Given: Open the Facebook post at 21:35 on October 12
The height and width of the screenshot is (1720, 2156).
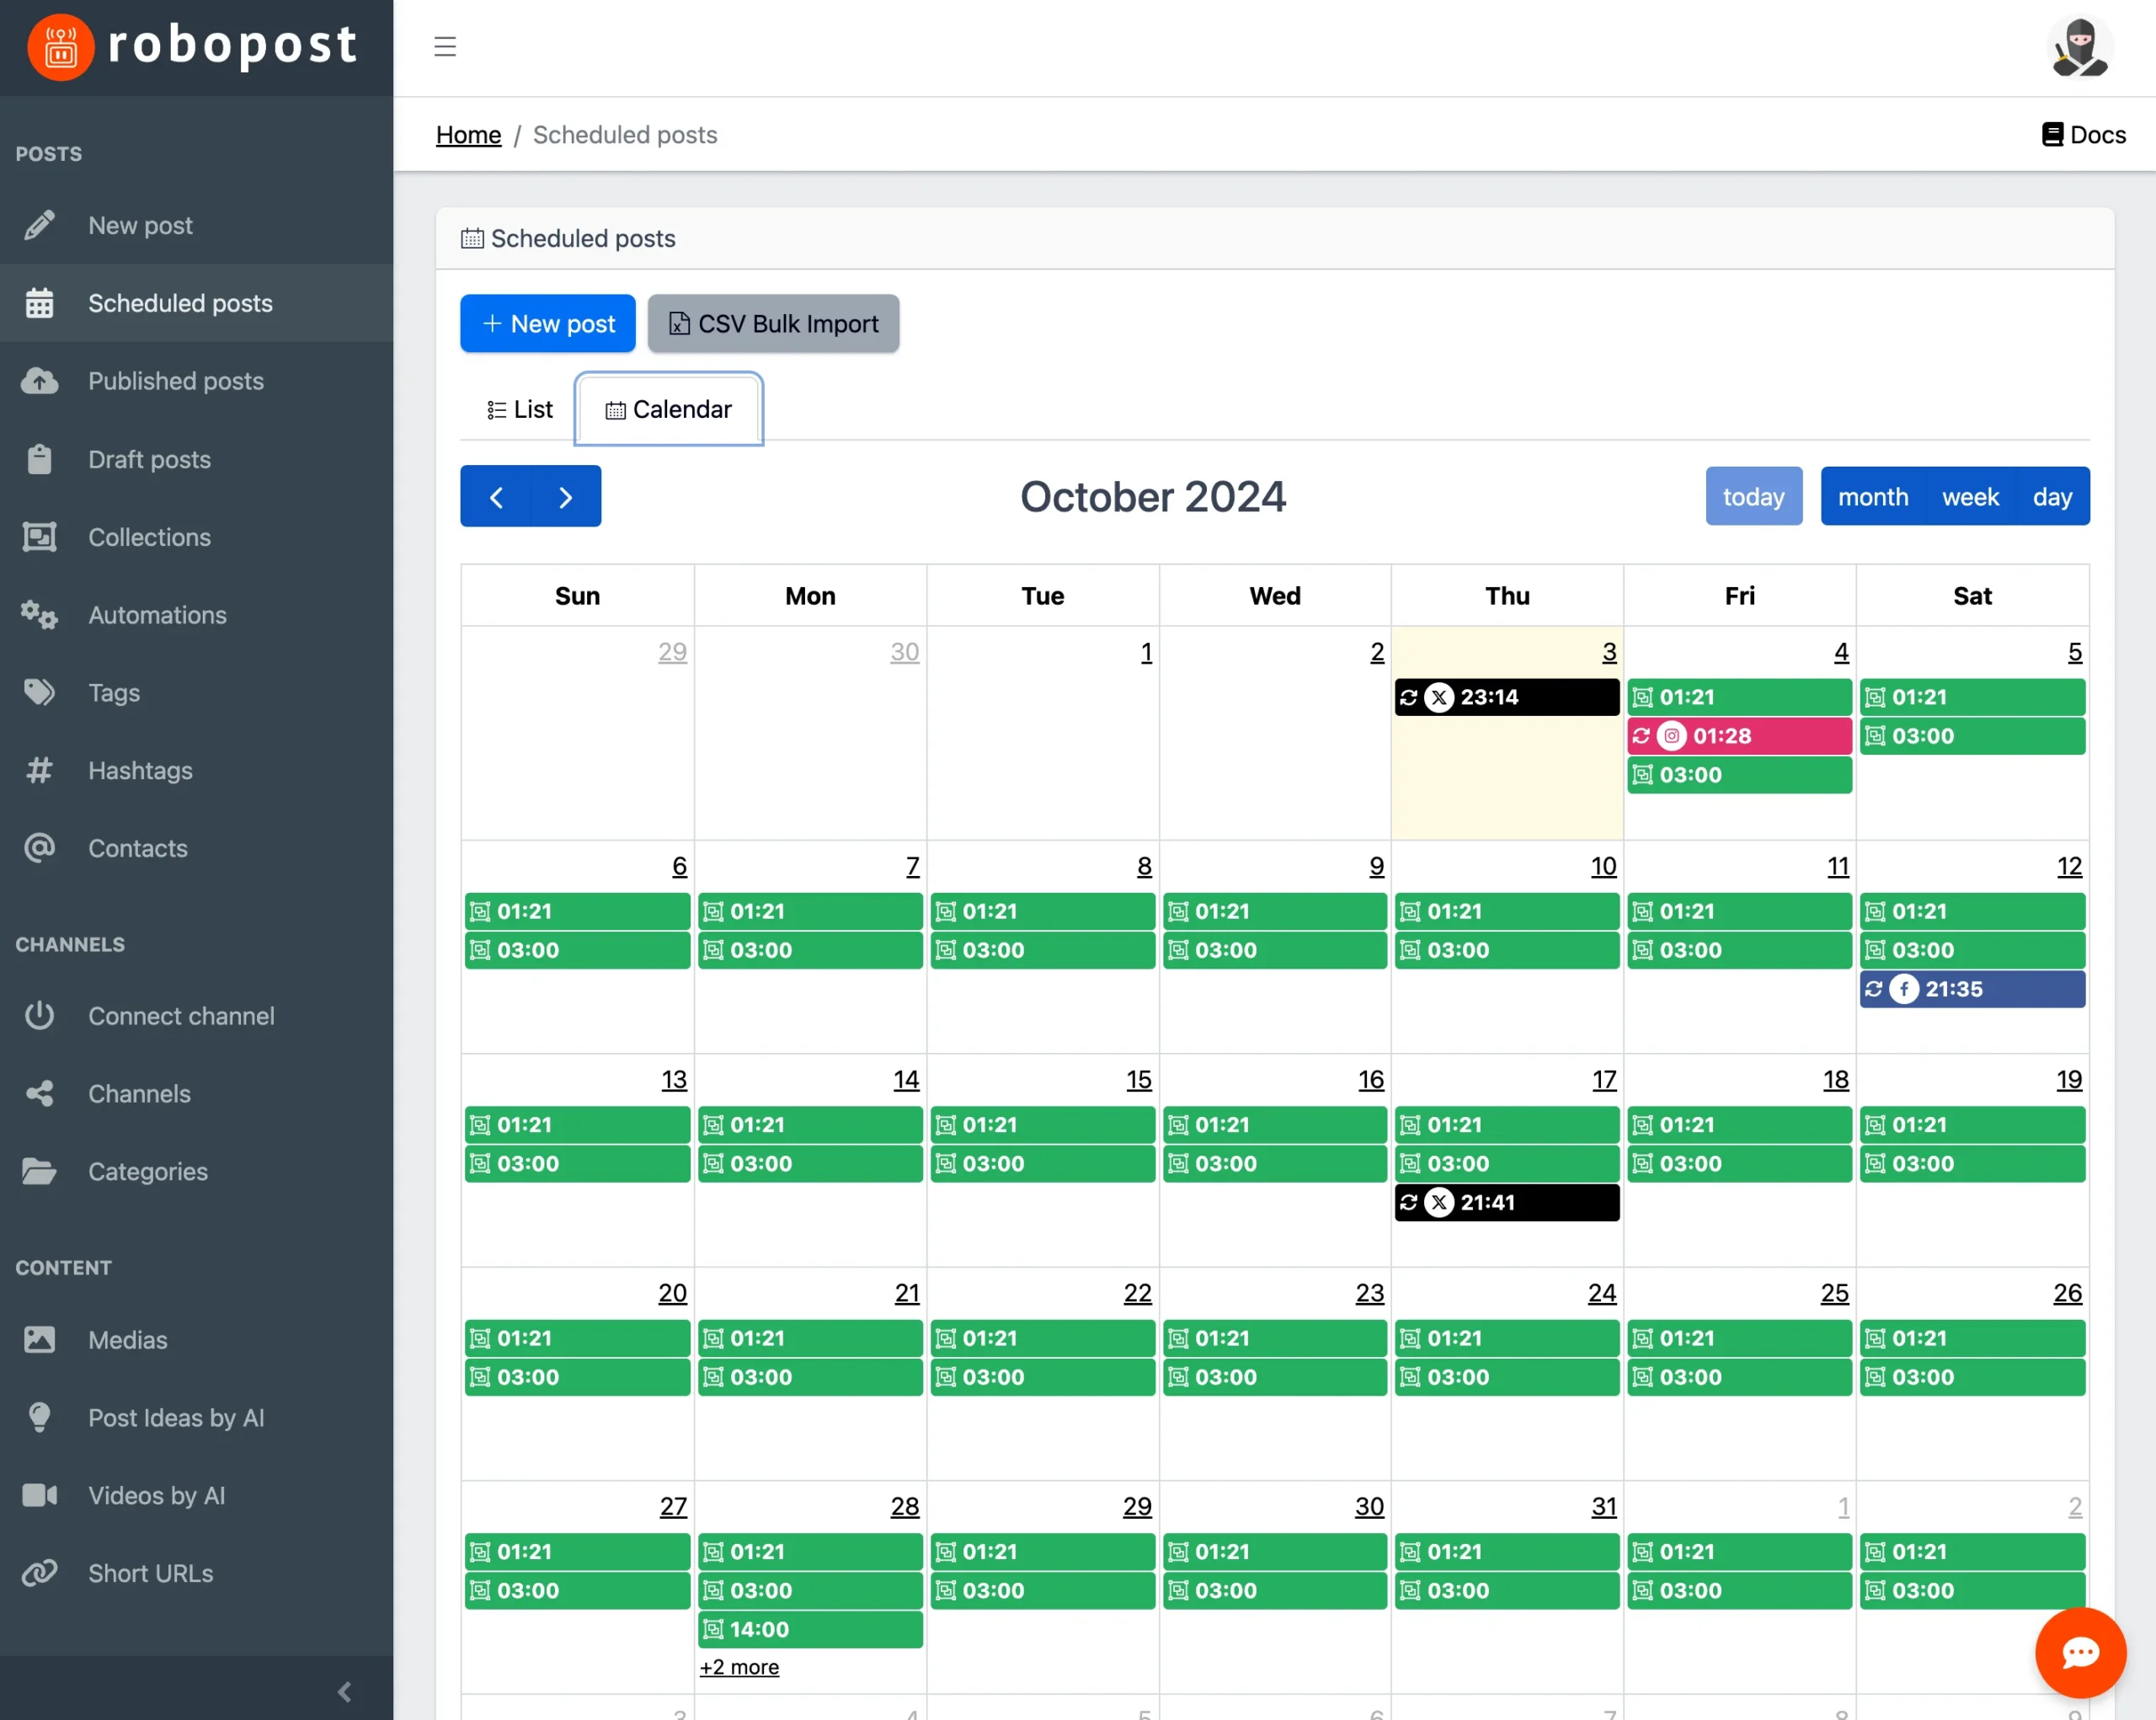Looking at the screenshot, I should (x=1972, y=989).
